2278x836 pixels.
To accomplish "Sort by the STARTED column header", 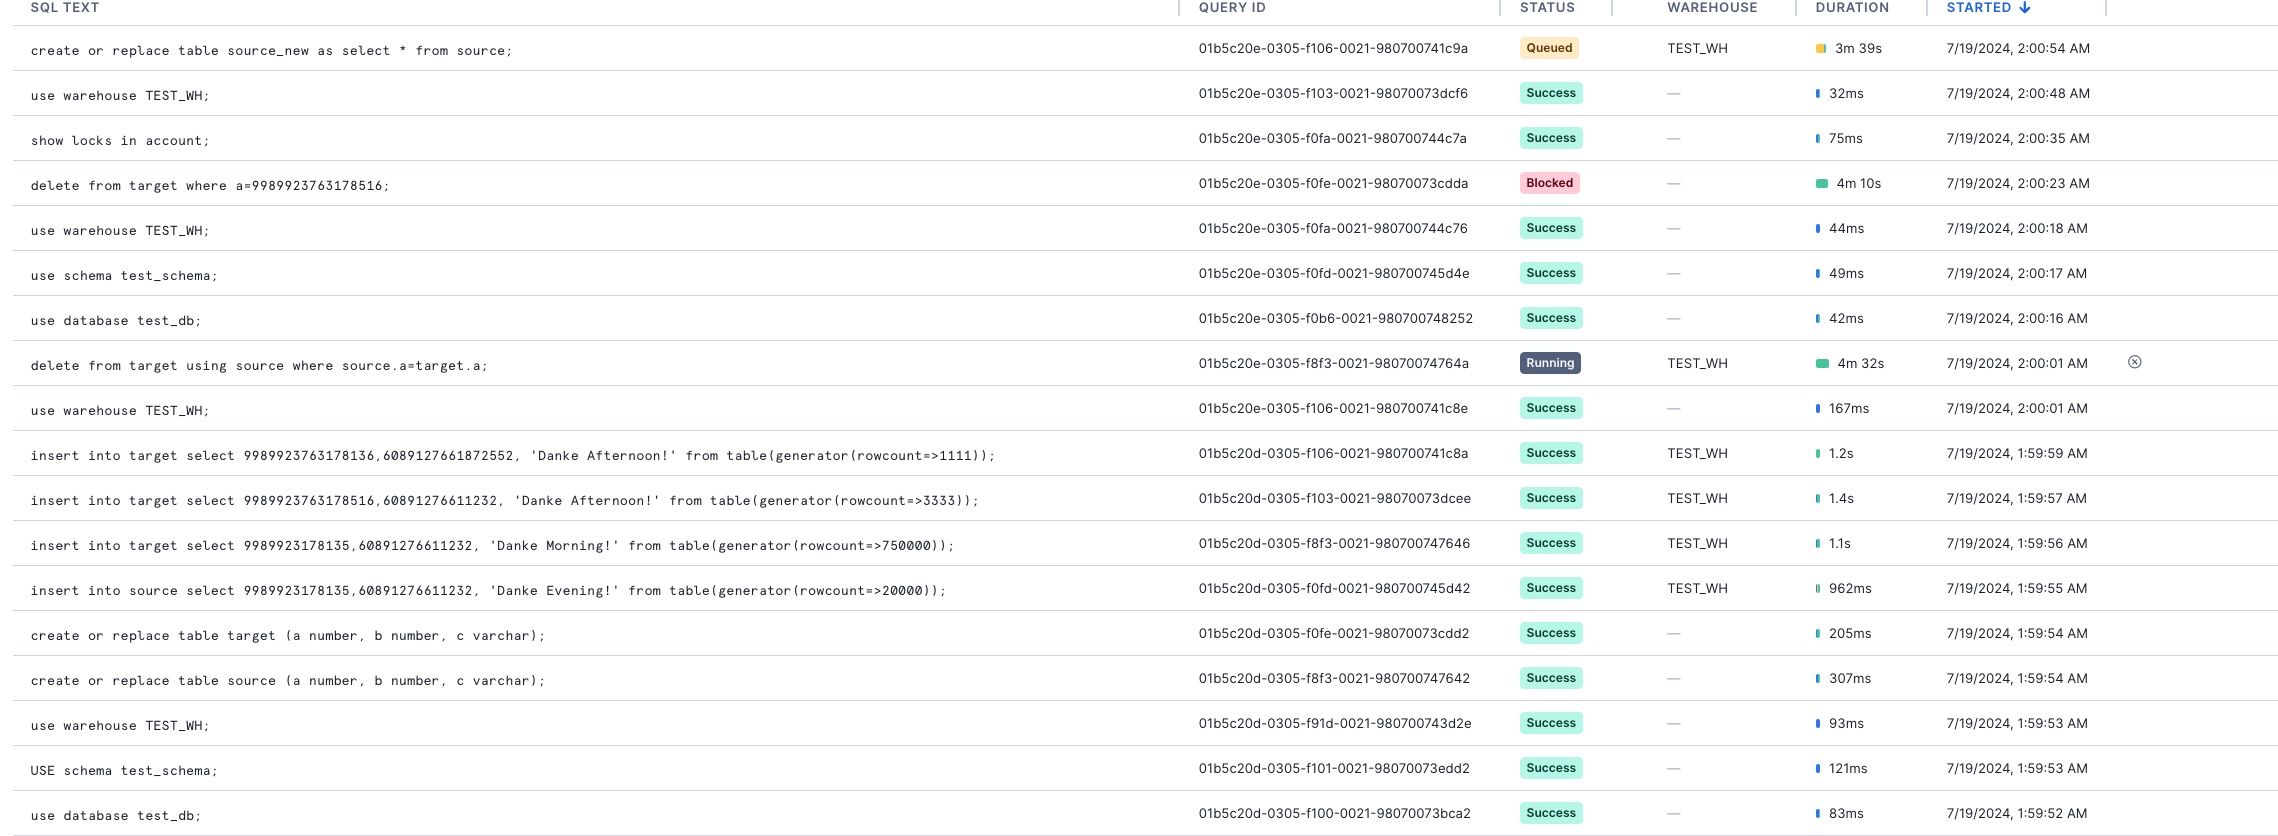I will click(x=1978, y=7).
